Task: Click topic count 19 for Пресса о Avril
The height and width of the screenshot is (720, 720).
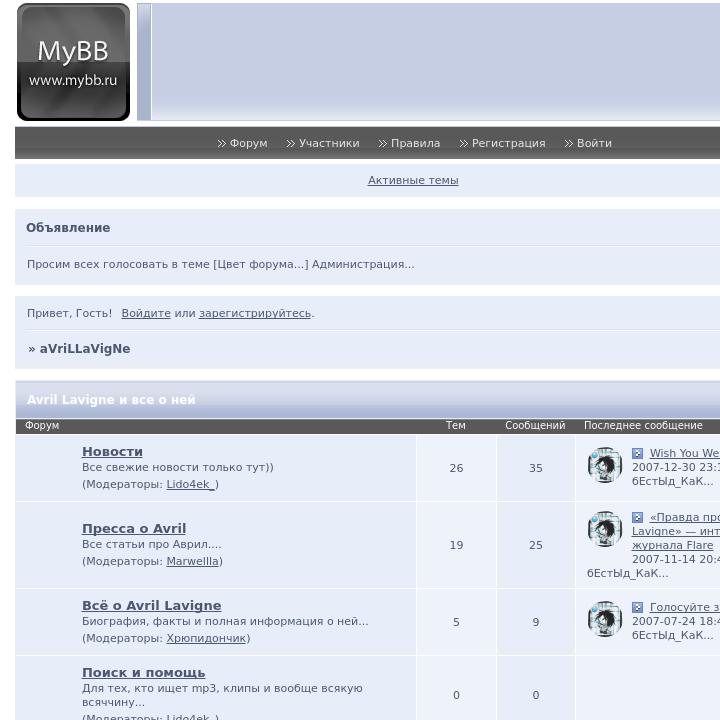Action: pyautogui.click(x=456, y=545)
